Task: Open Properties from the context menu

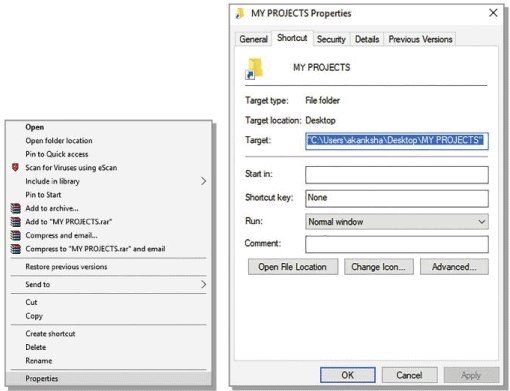Action: coord(108,378)
